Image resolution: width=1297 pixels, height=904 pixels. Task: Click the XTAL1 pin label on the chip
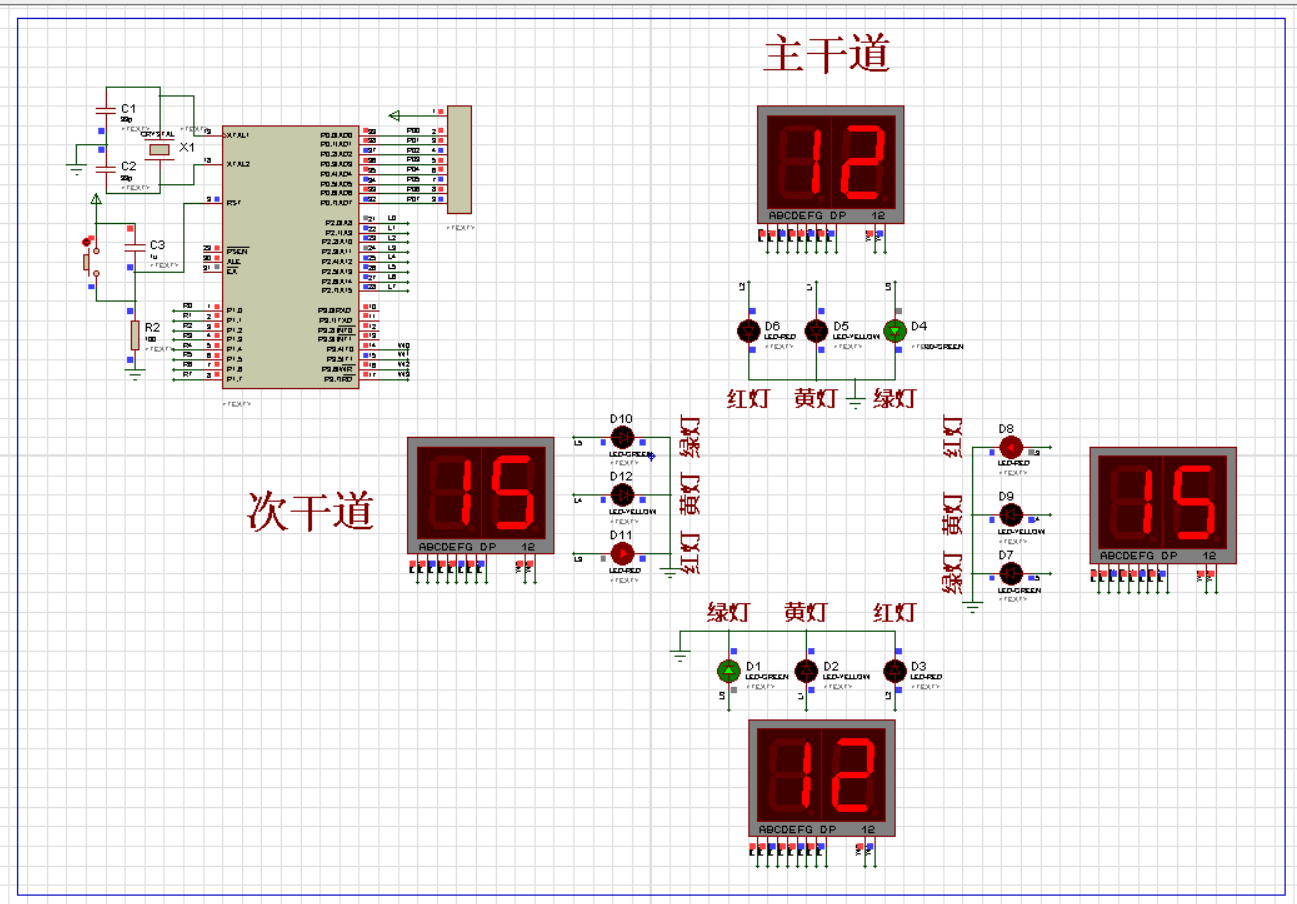[x=238, y=134]
